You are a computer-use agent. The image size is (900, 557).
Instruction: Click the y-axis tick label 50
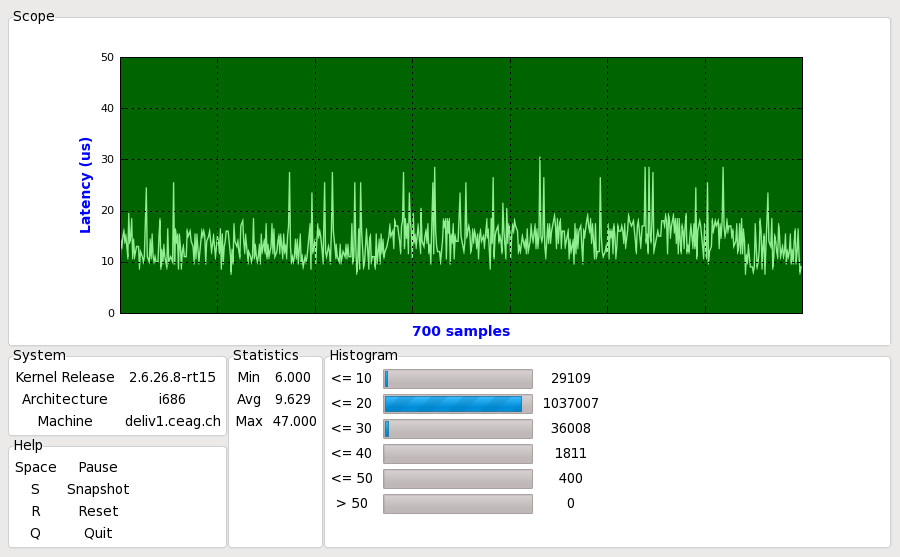pos(107,57)
